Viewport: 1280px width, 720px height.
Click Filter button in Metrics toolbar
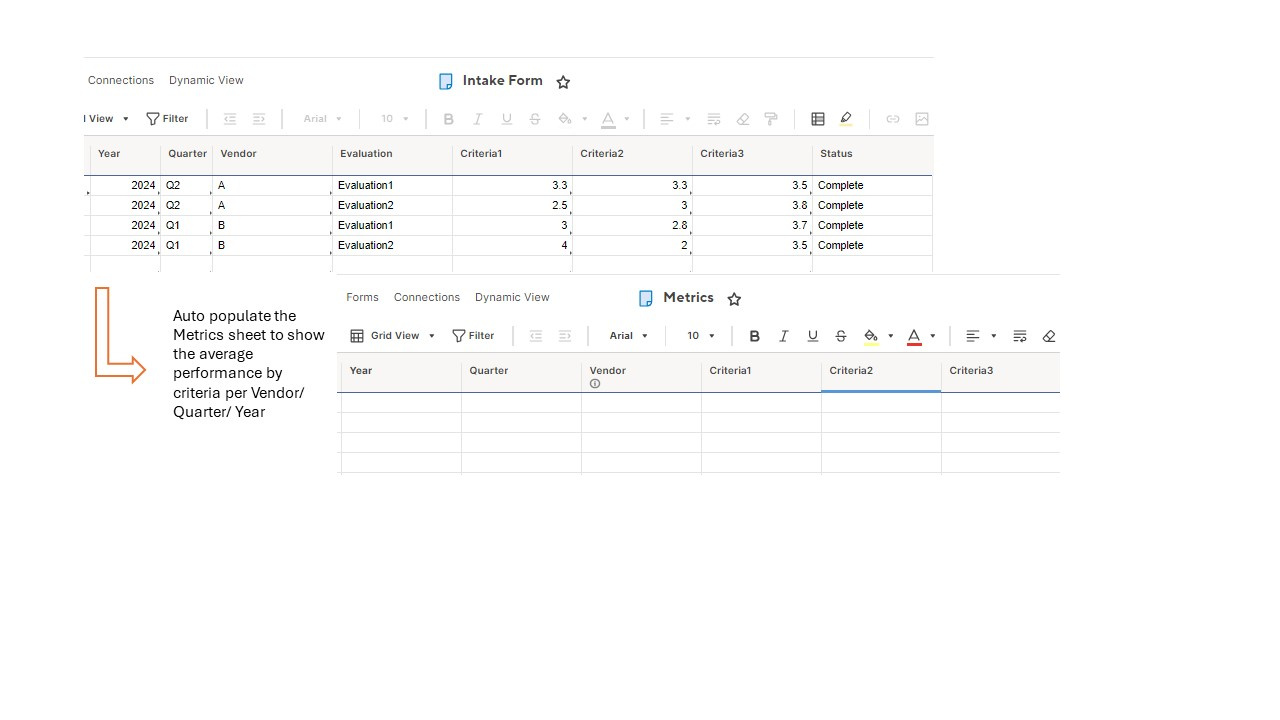(x=474, y=336)
